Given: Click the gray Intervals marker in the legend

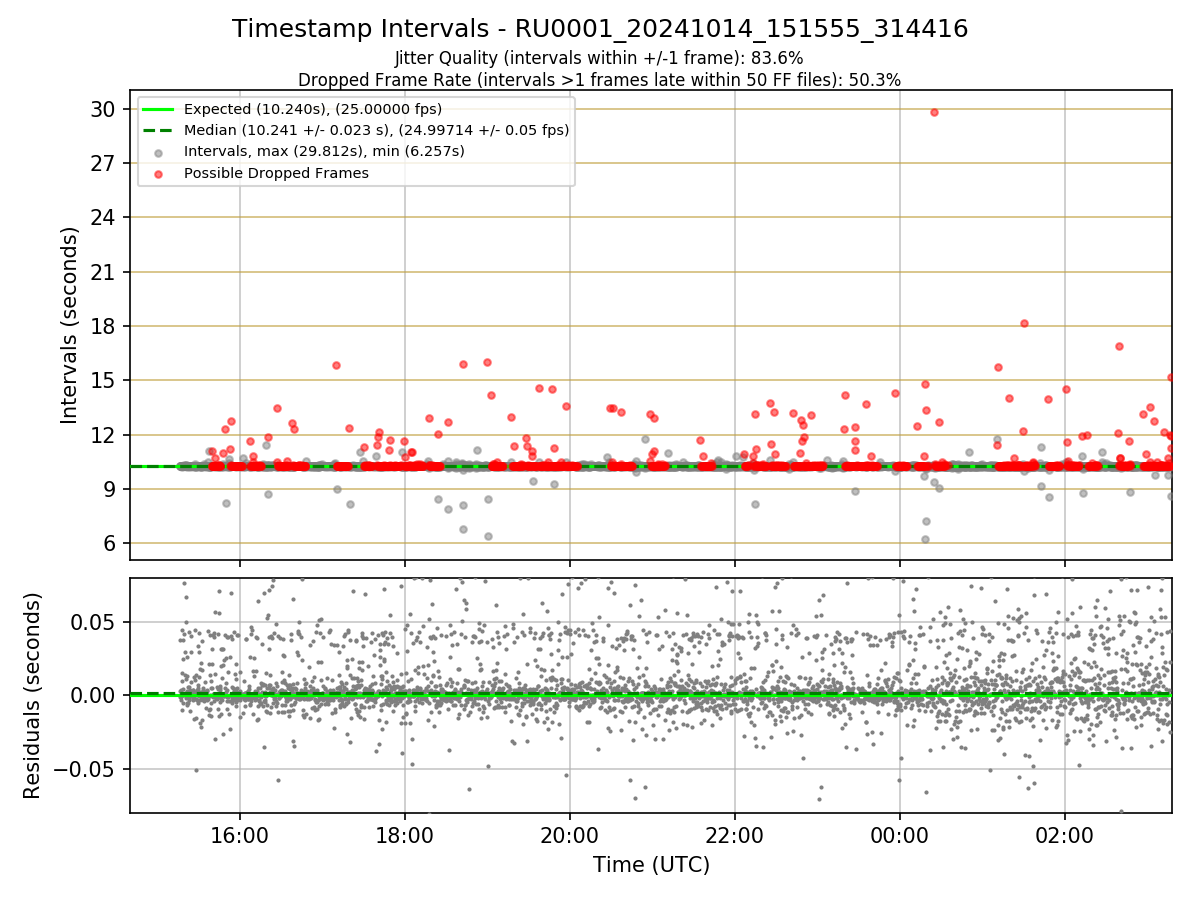Looking at the screenshot, I should click(x=158, y=152).
